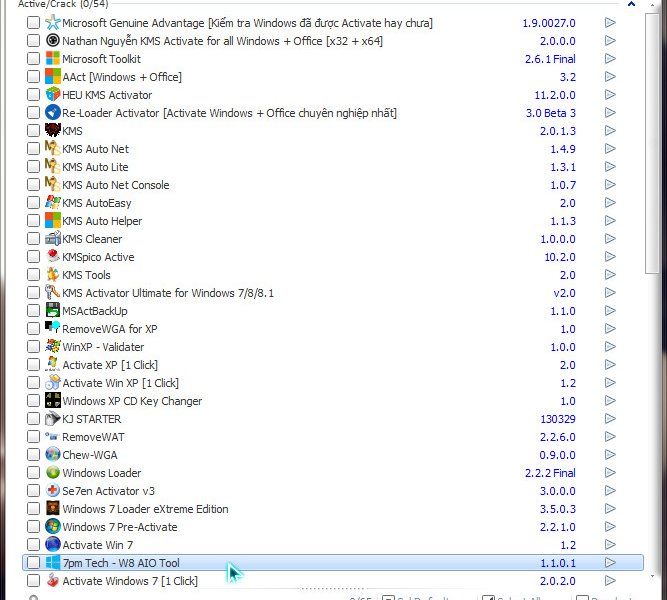Click the scrollbar down arrow
Screen dimensions: 667x600
(x=652, y=577)
